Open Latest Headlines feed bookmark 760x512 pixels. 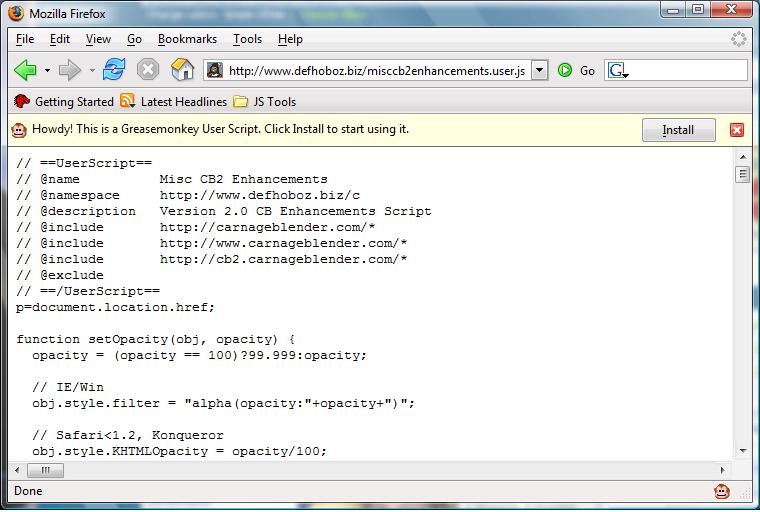tap(174, 101)
